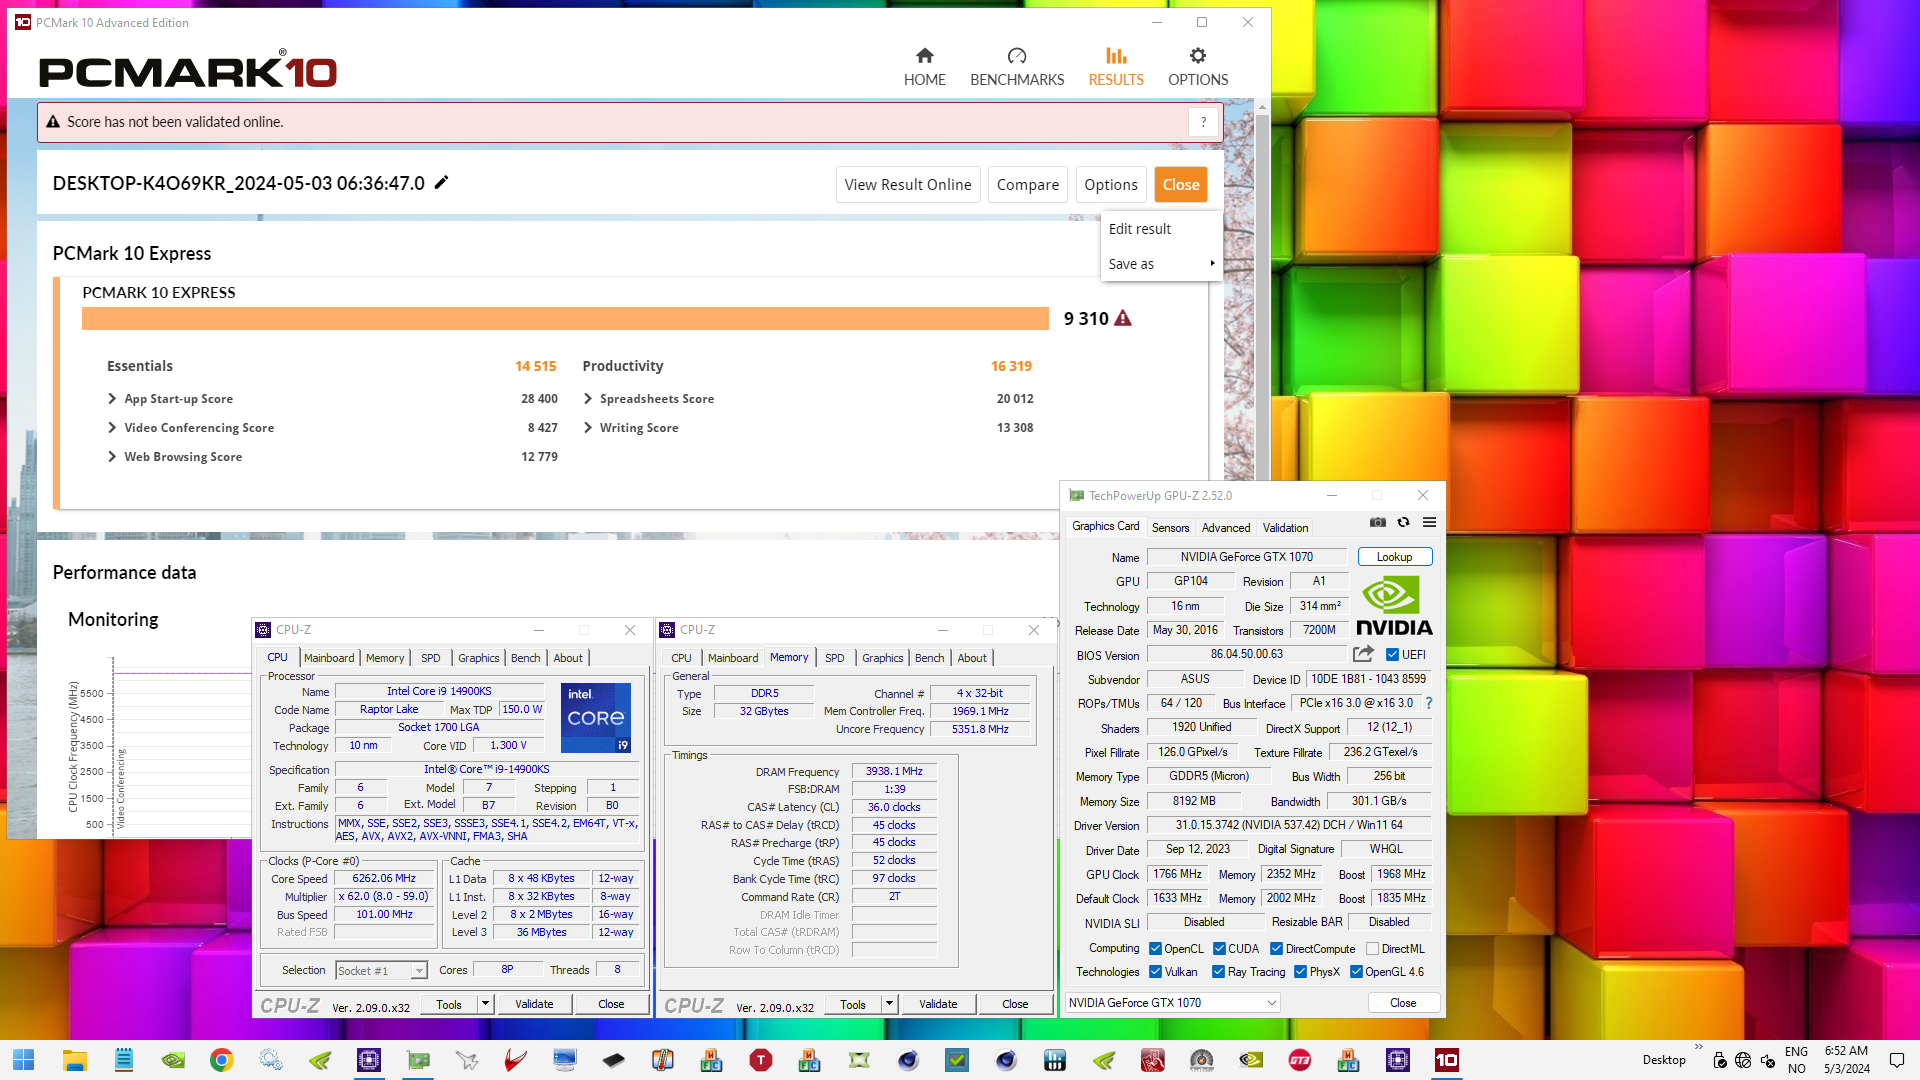Select Edit result from the Options menu
Screen dimensions: 1920x1080
point(1140,229)
